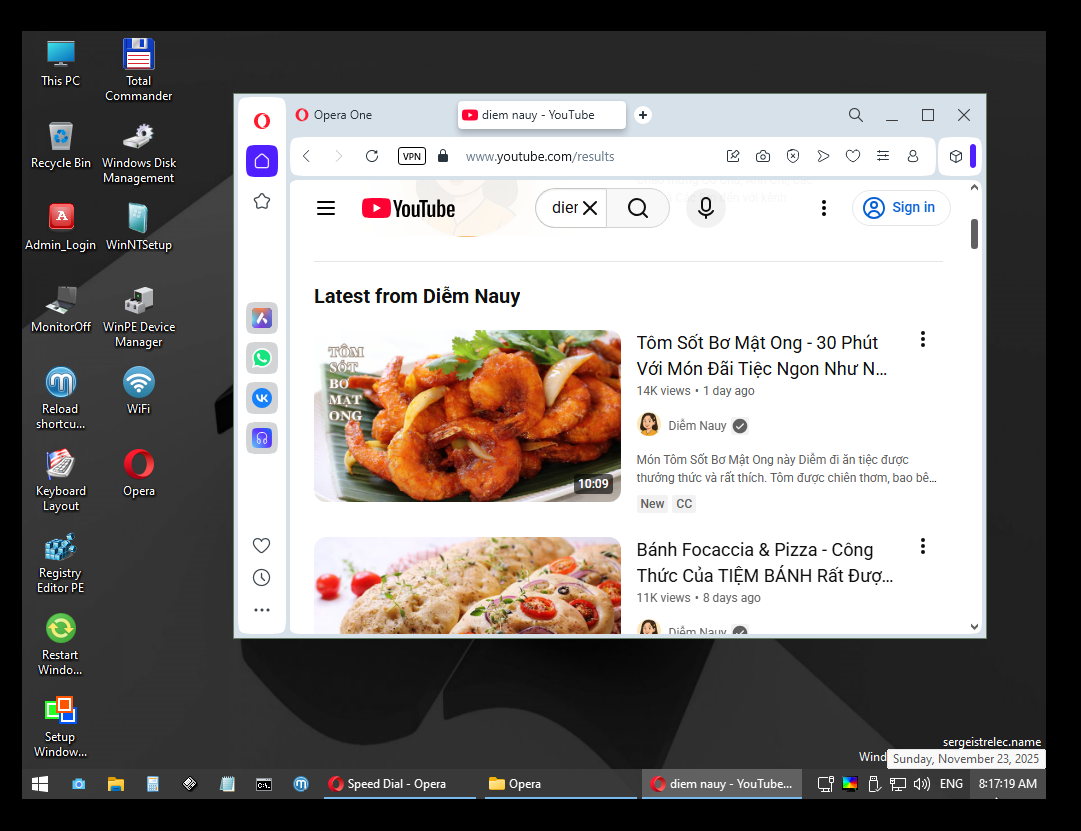The height and width of the screenshot is (831, 1081).
Task: Toggle the VPN badge in address bar
Action: (412, 157)
